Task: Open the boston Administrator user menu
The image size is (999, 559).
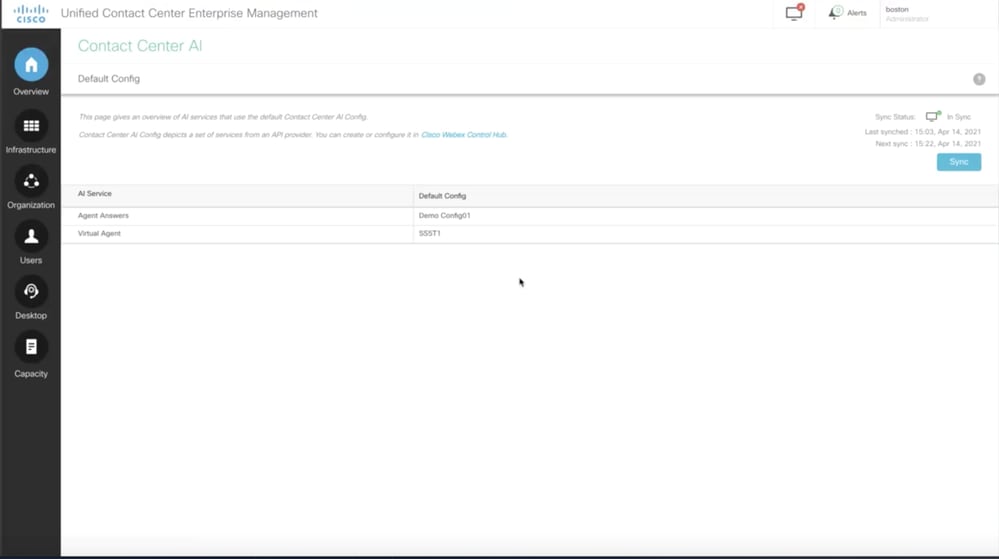Action: click(907, 13)
